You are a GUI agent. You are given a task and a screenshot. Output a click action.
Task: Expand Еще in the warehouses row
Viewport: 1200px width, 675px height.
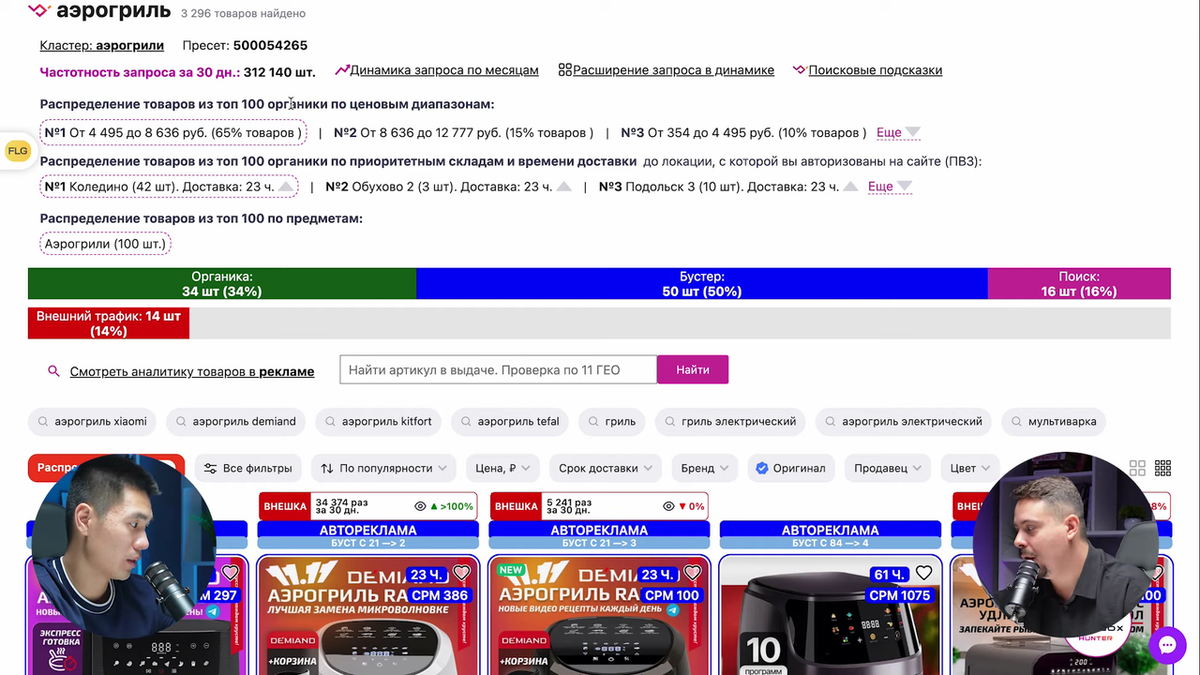890,186
